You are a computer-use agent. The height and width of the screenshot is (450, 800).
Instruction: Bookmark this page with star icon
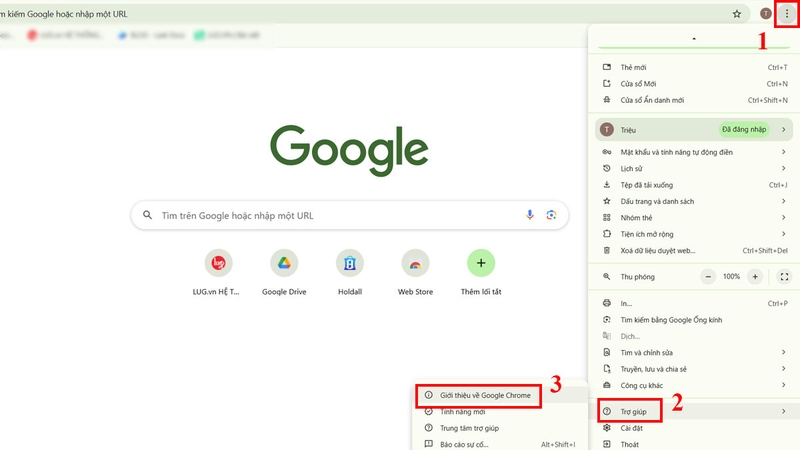tap(736, 14)
